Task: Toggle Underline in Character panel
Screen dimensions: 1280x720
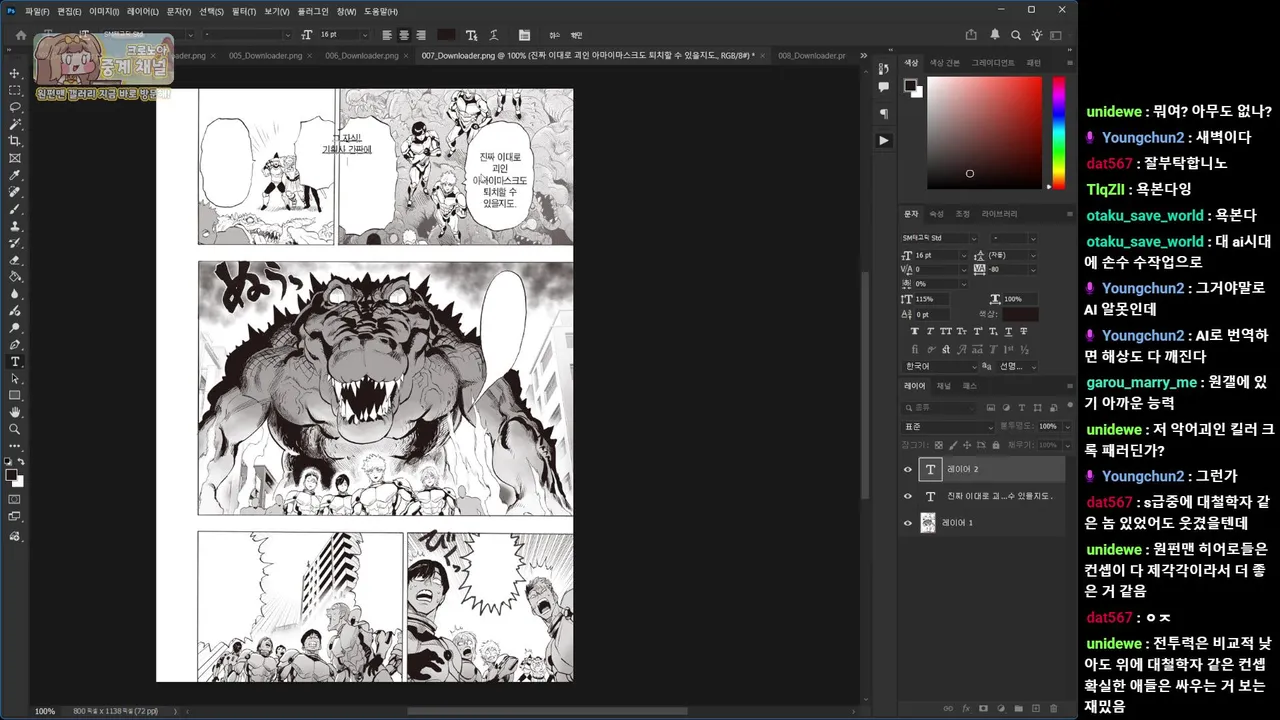Action: tap(1007, 331)
